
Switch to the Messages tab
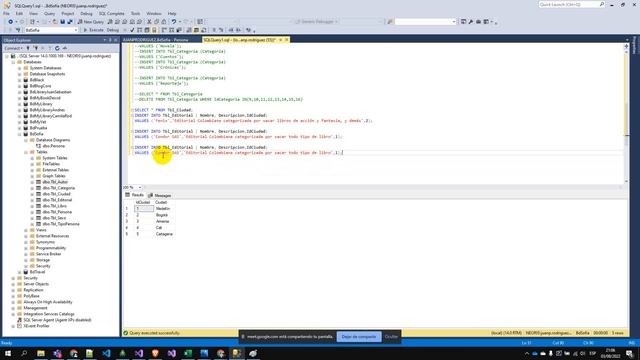(x=160, y=196)
